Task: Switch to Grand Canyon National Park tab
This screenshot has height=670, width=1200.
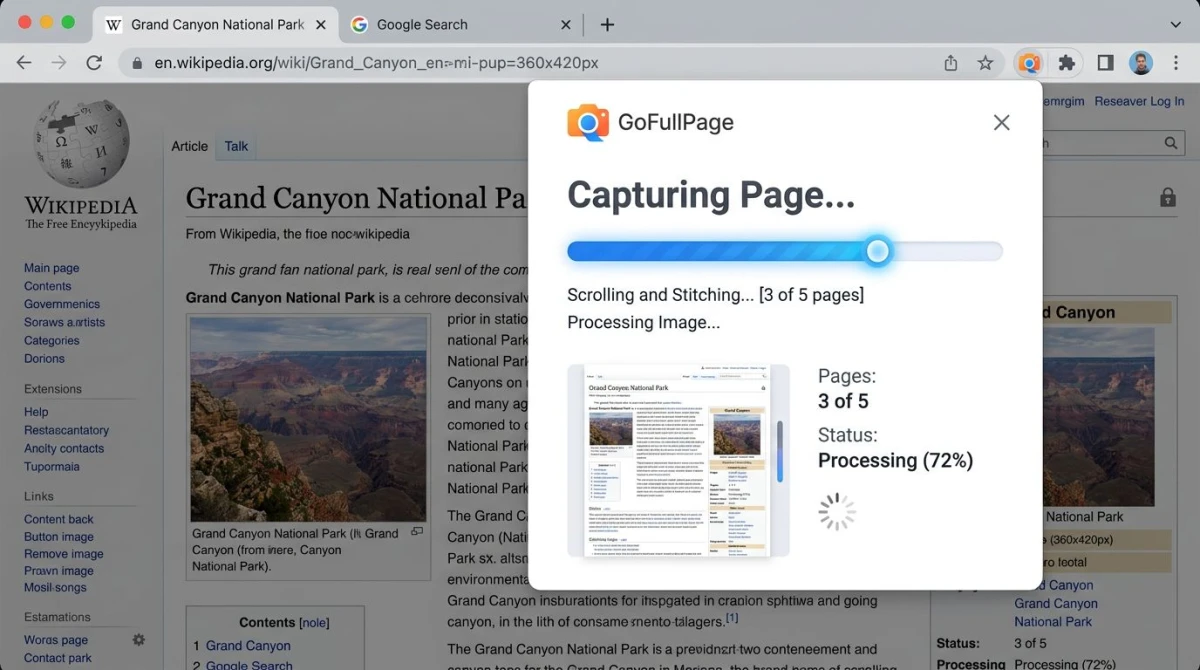Action: coord(218,25)
